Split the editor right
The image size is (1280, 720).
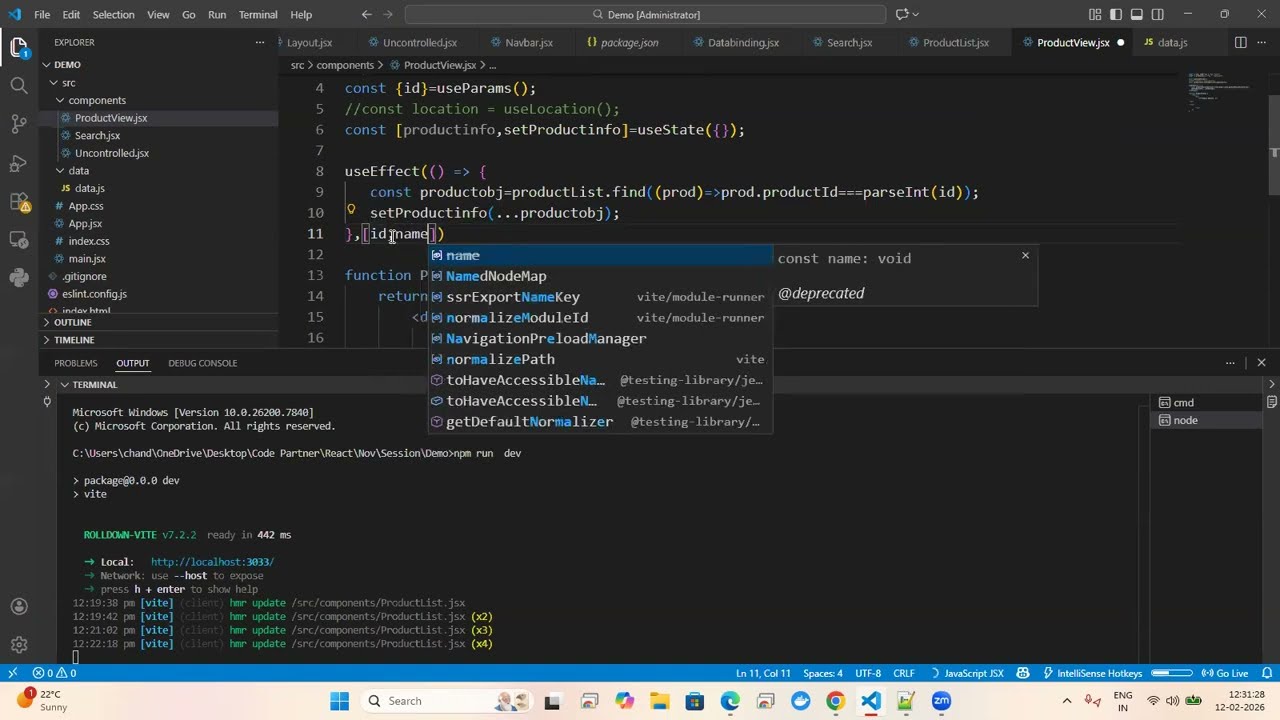(1240, 43)
